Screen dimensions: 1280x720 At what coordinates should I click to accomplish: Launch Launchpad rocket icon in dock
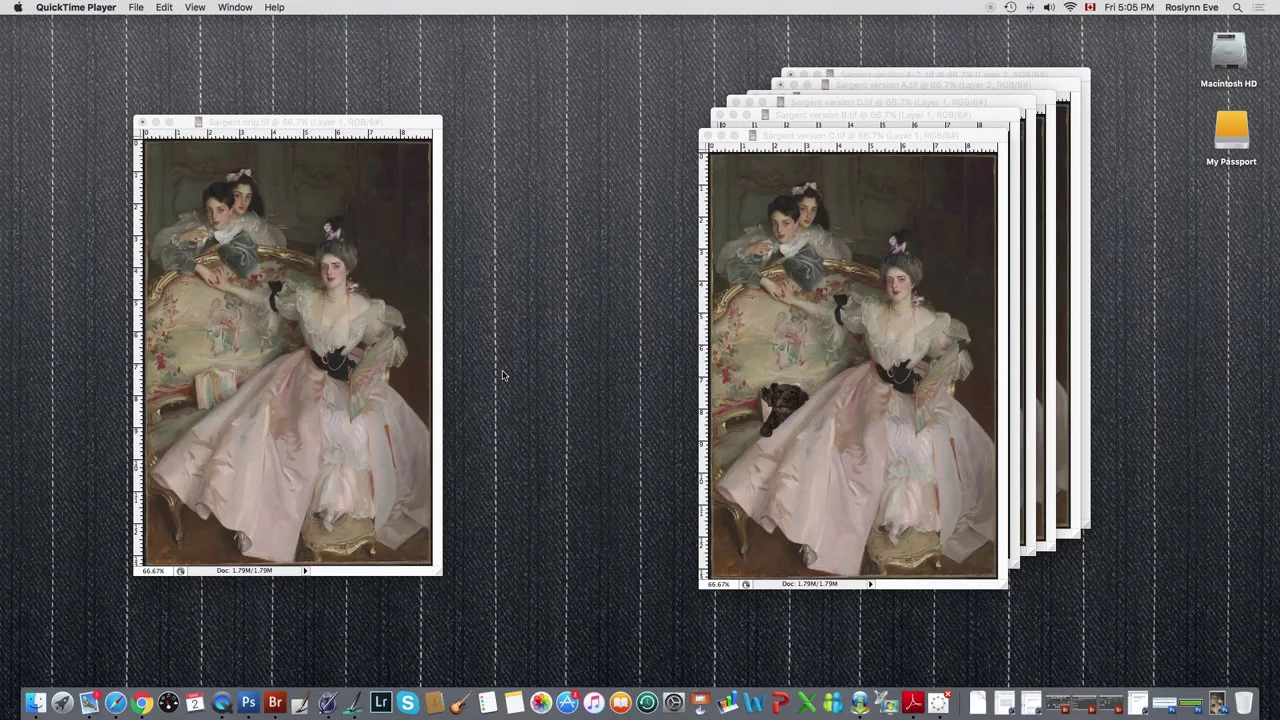point(62,703)
